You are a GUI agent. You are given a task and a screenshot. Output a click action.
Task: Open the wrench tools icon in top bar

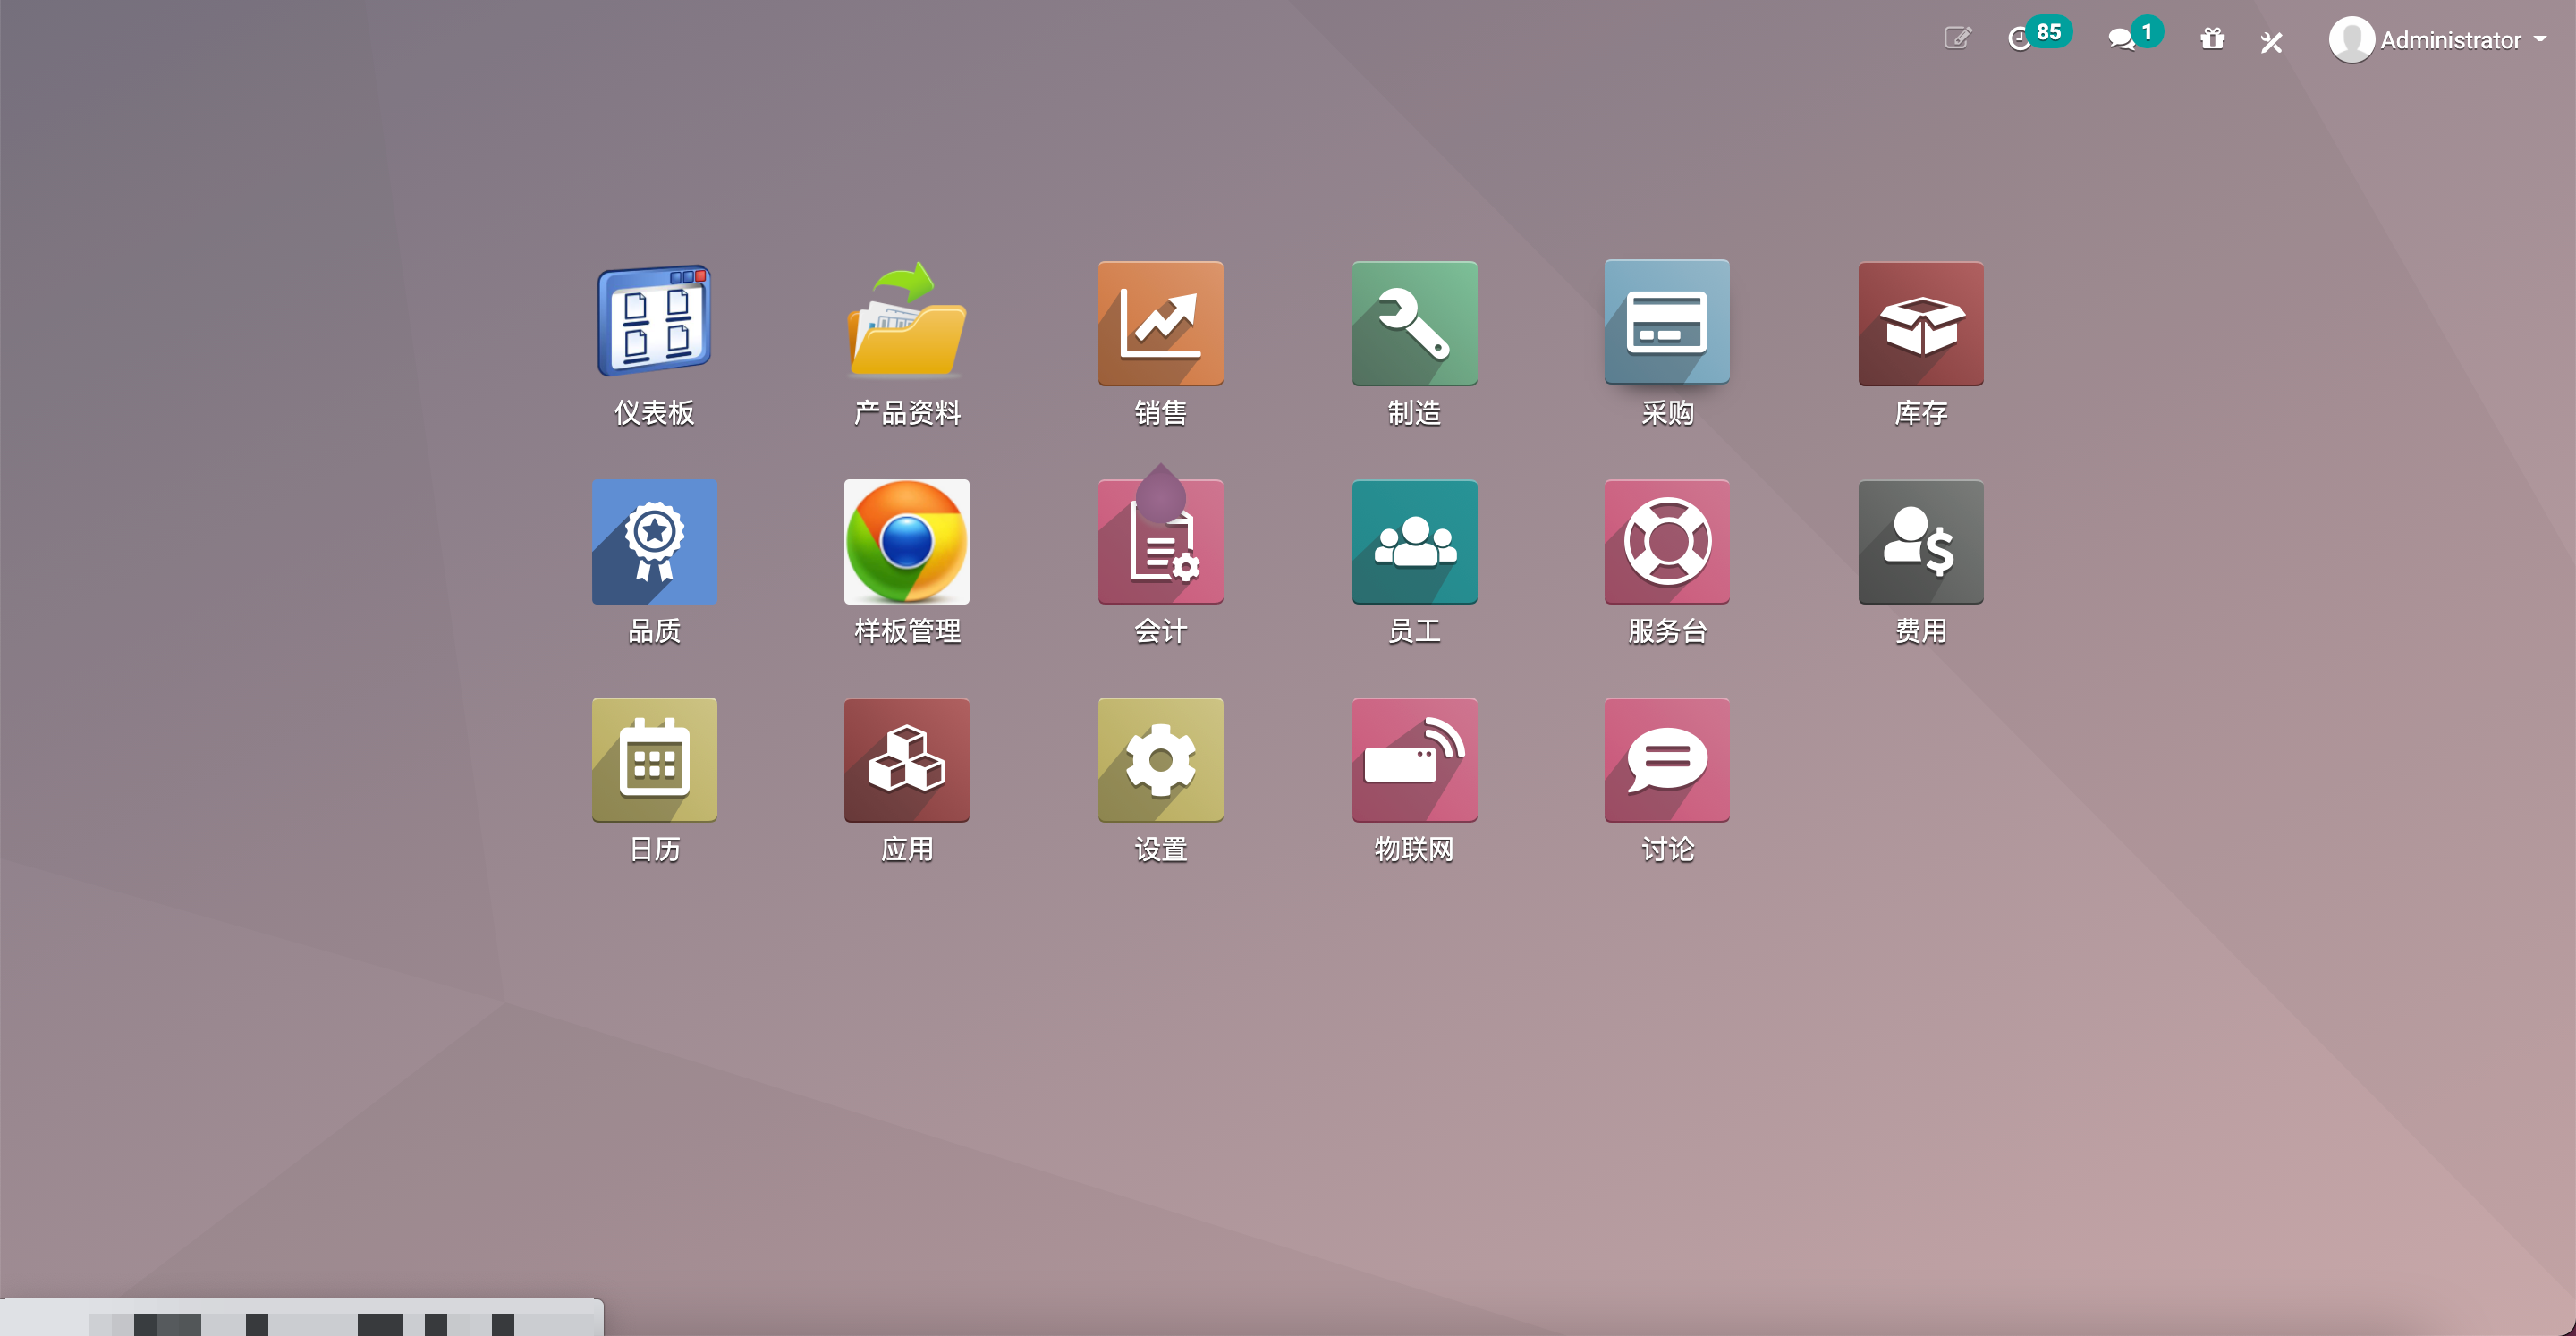[x=2271, y=41]
